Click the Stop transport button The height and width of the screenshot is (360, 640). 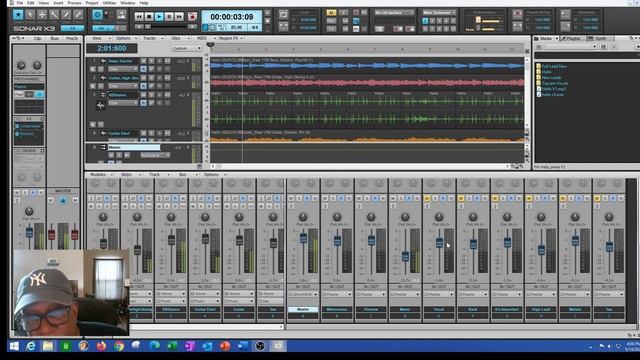pos(149,17)
